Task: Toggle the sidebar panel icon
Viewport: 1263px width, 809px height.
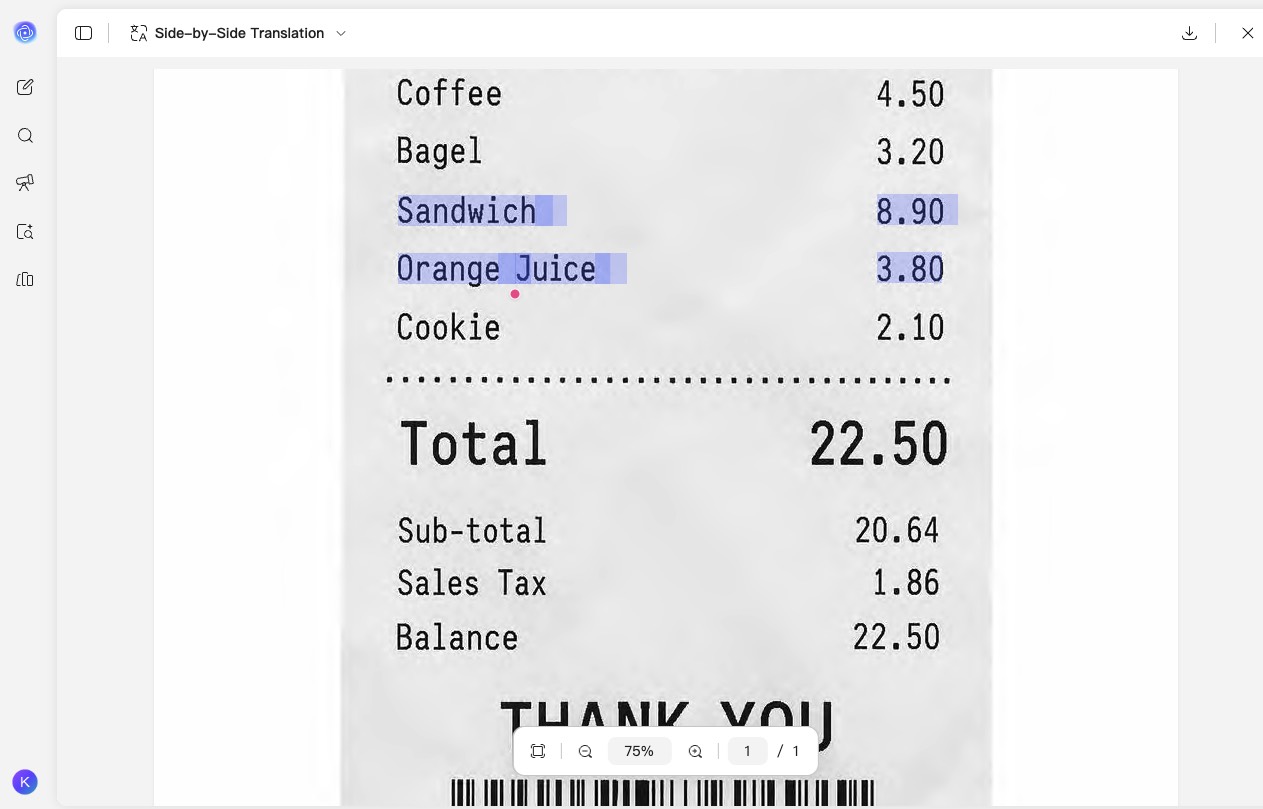Action: (84, 33)
